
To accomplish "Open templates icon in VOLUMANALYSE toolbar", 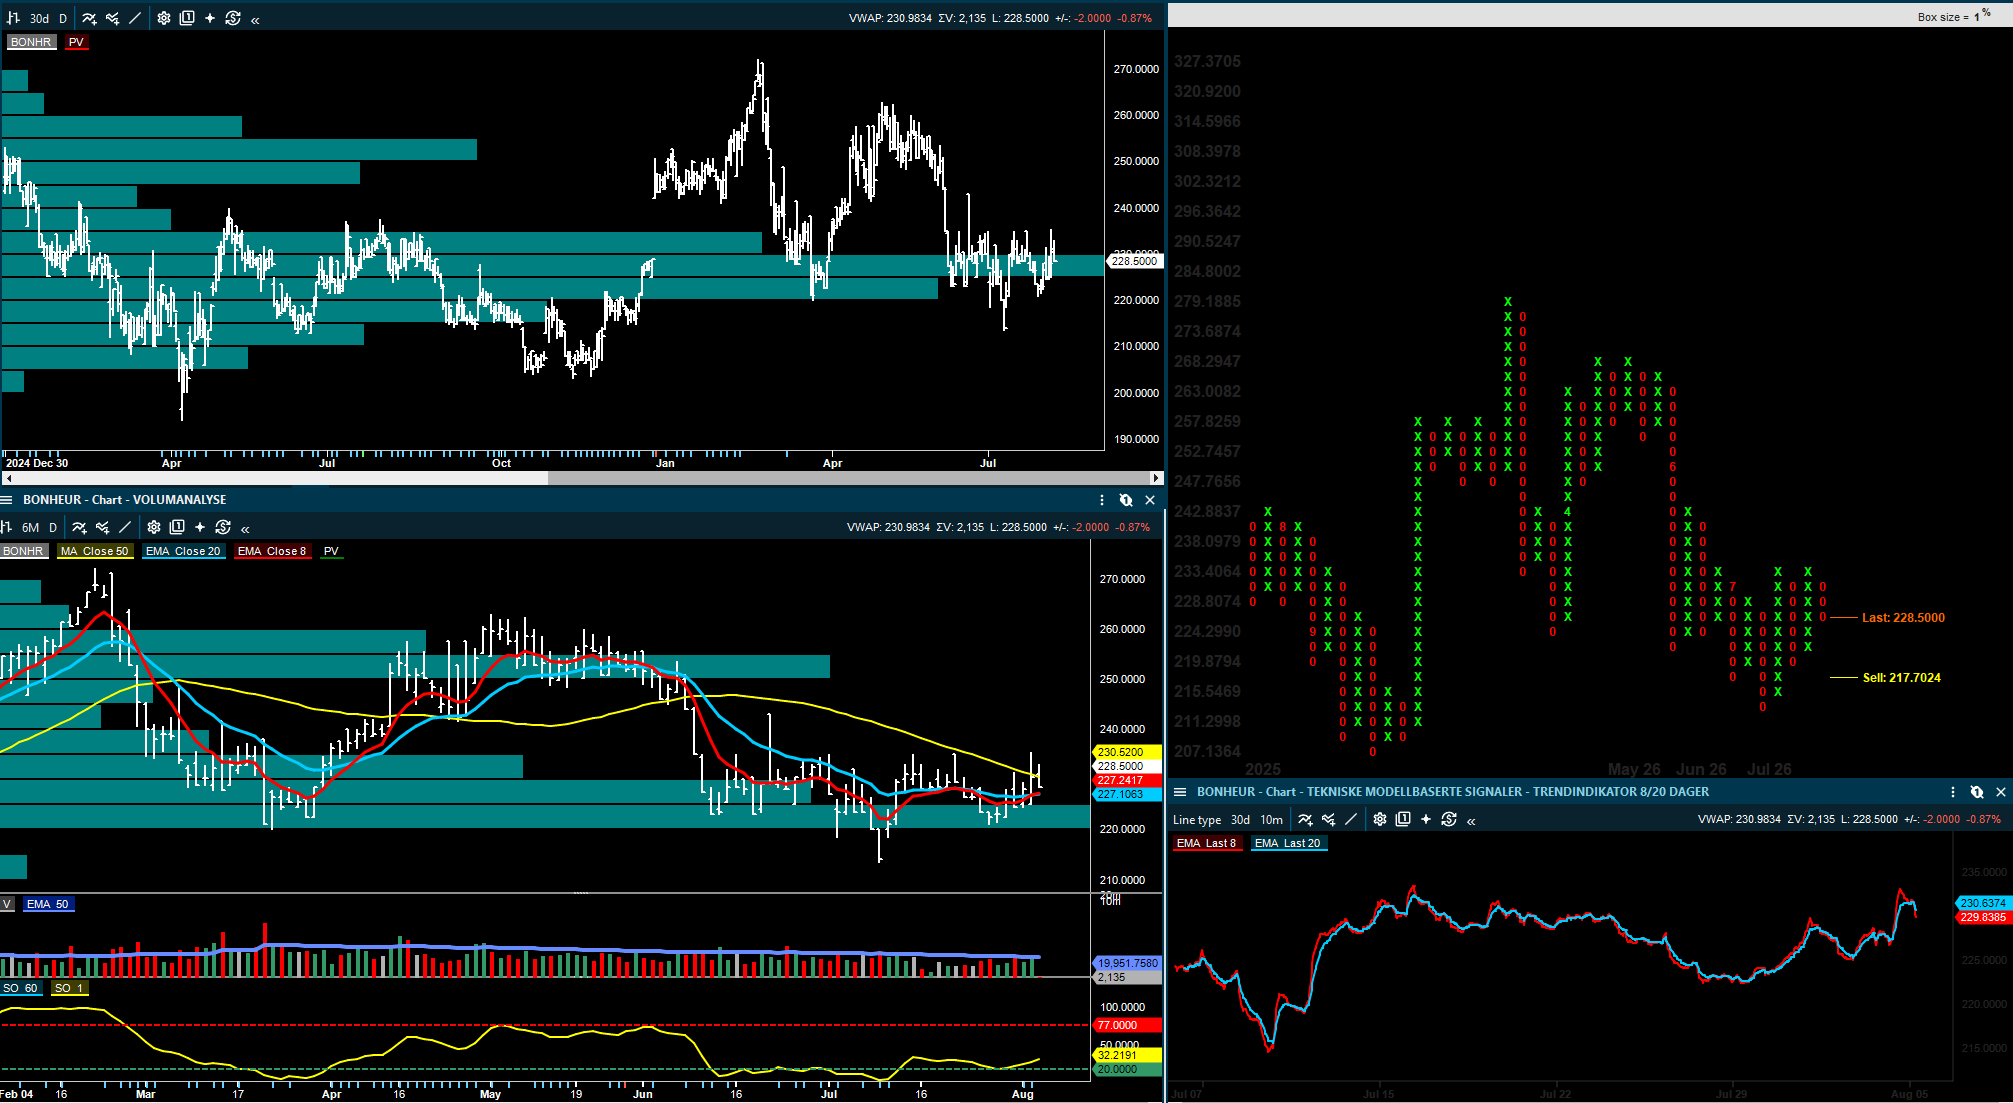I will coord(177,527).
